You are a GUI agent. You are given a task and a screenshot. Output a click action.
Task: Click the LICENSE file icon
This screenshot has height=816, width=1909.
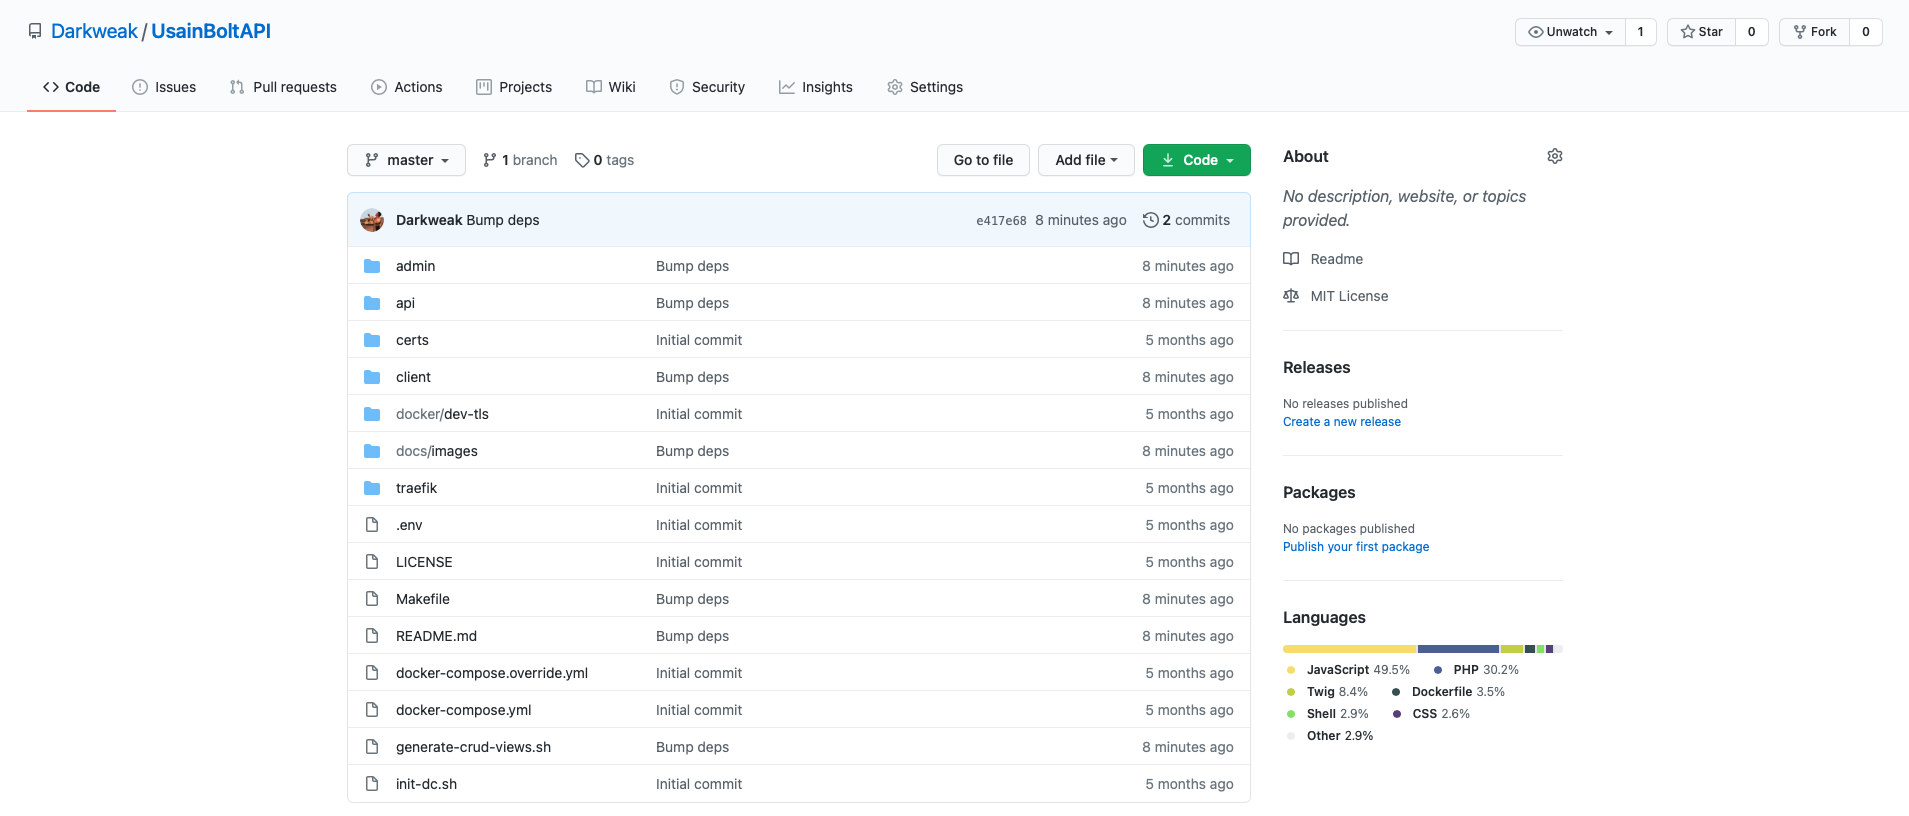pyautogui.click(x=372, y=562)
